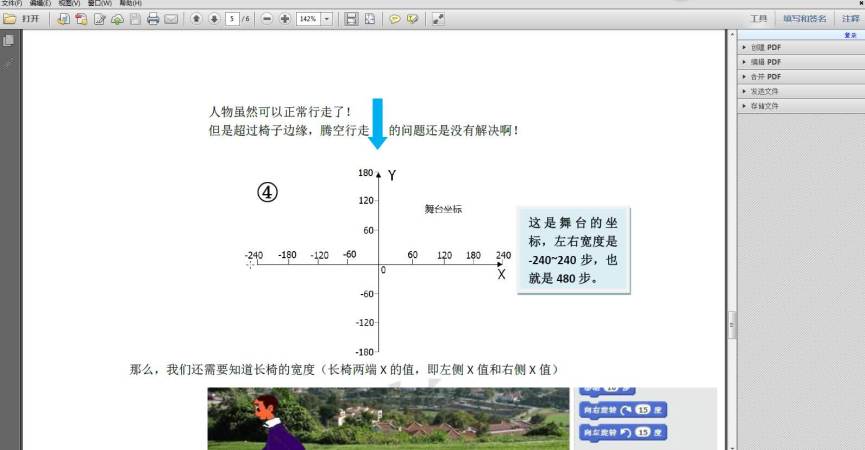Click the fit one full page icon

point(369,19)
